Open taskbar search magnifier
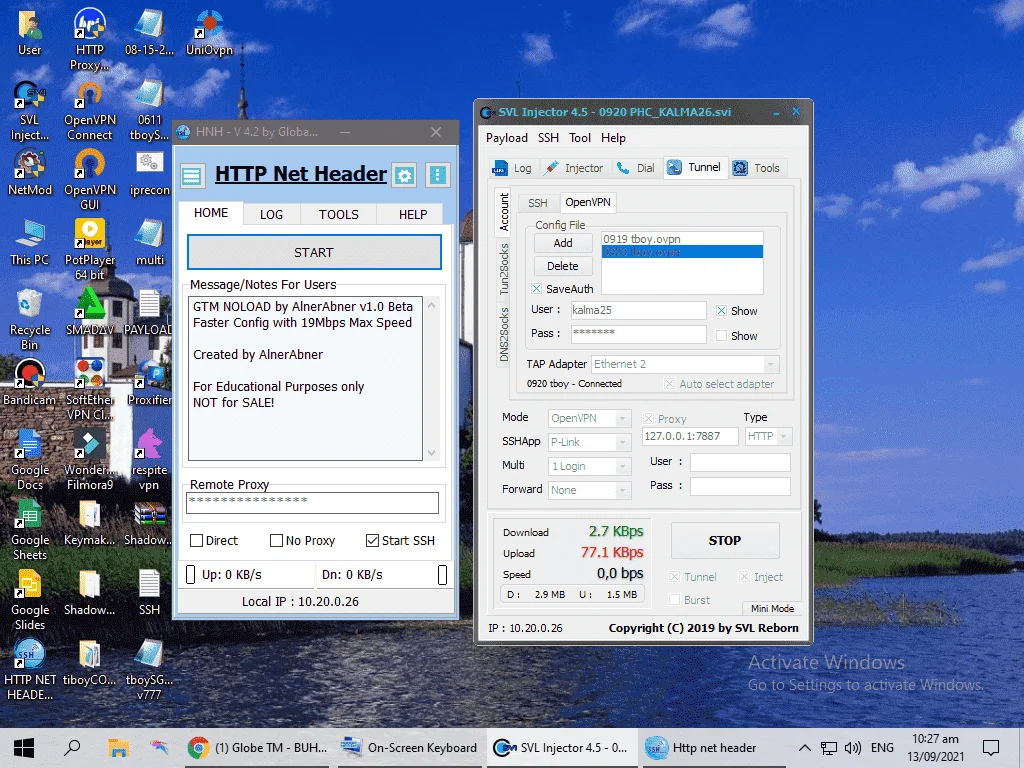1024x768 pixels. [72, 748]
